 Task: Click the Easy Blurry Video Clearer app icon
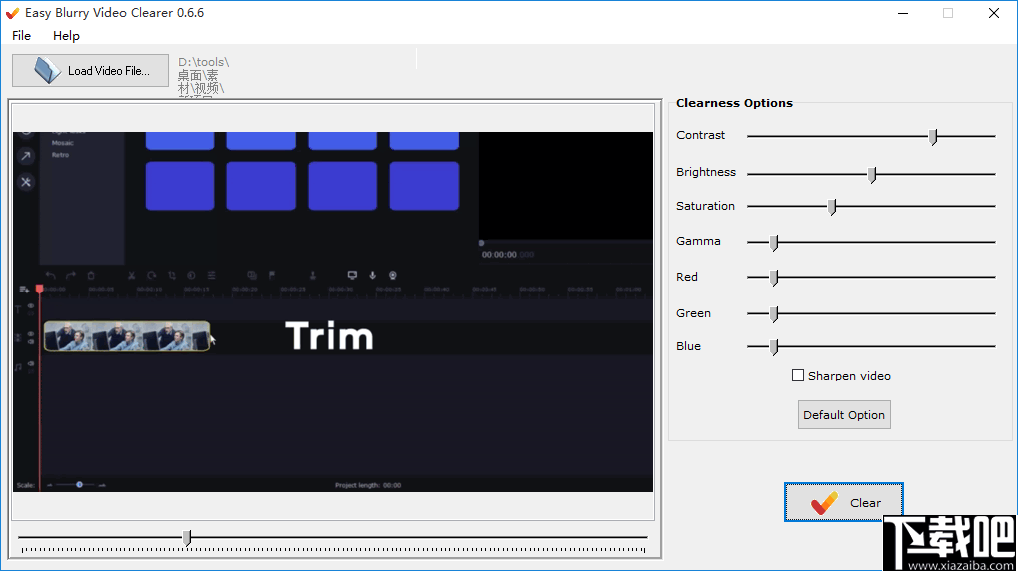tap(12, 13)
